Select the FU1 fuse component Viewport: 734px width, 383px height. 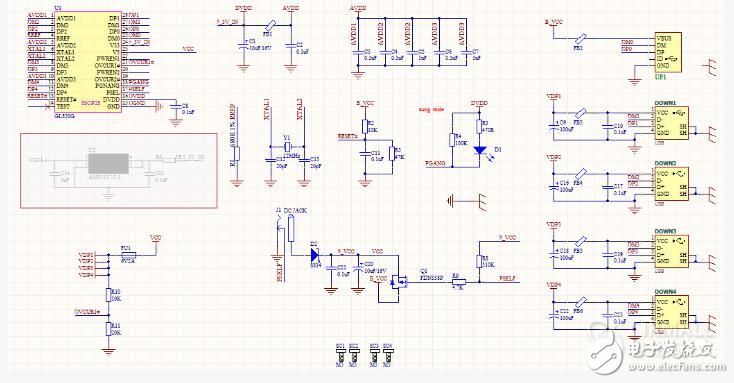point(129,255)
